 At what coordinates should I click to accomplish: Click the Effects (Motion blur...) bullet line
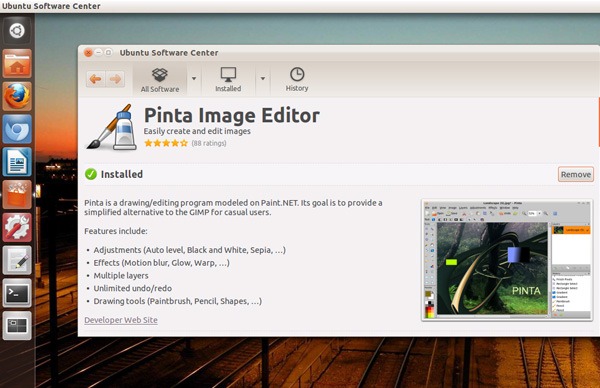pyautogui.click(x=161, y=263)
